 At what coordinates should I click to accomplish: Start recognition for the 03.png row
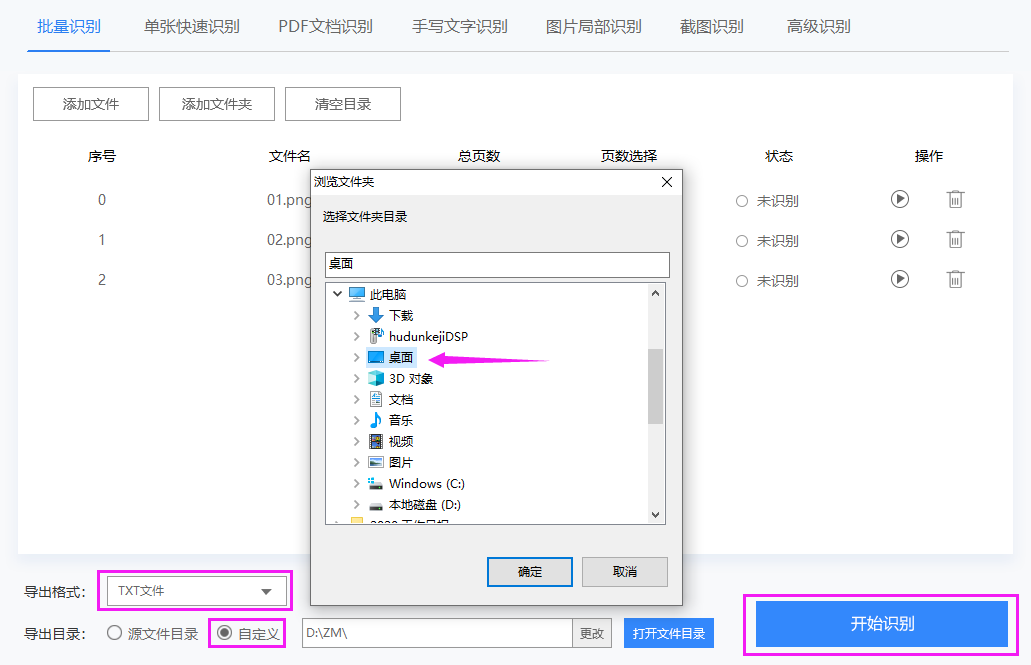point(899,279)
